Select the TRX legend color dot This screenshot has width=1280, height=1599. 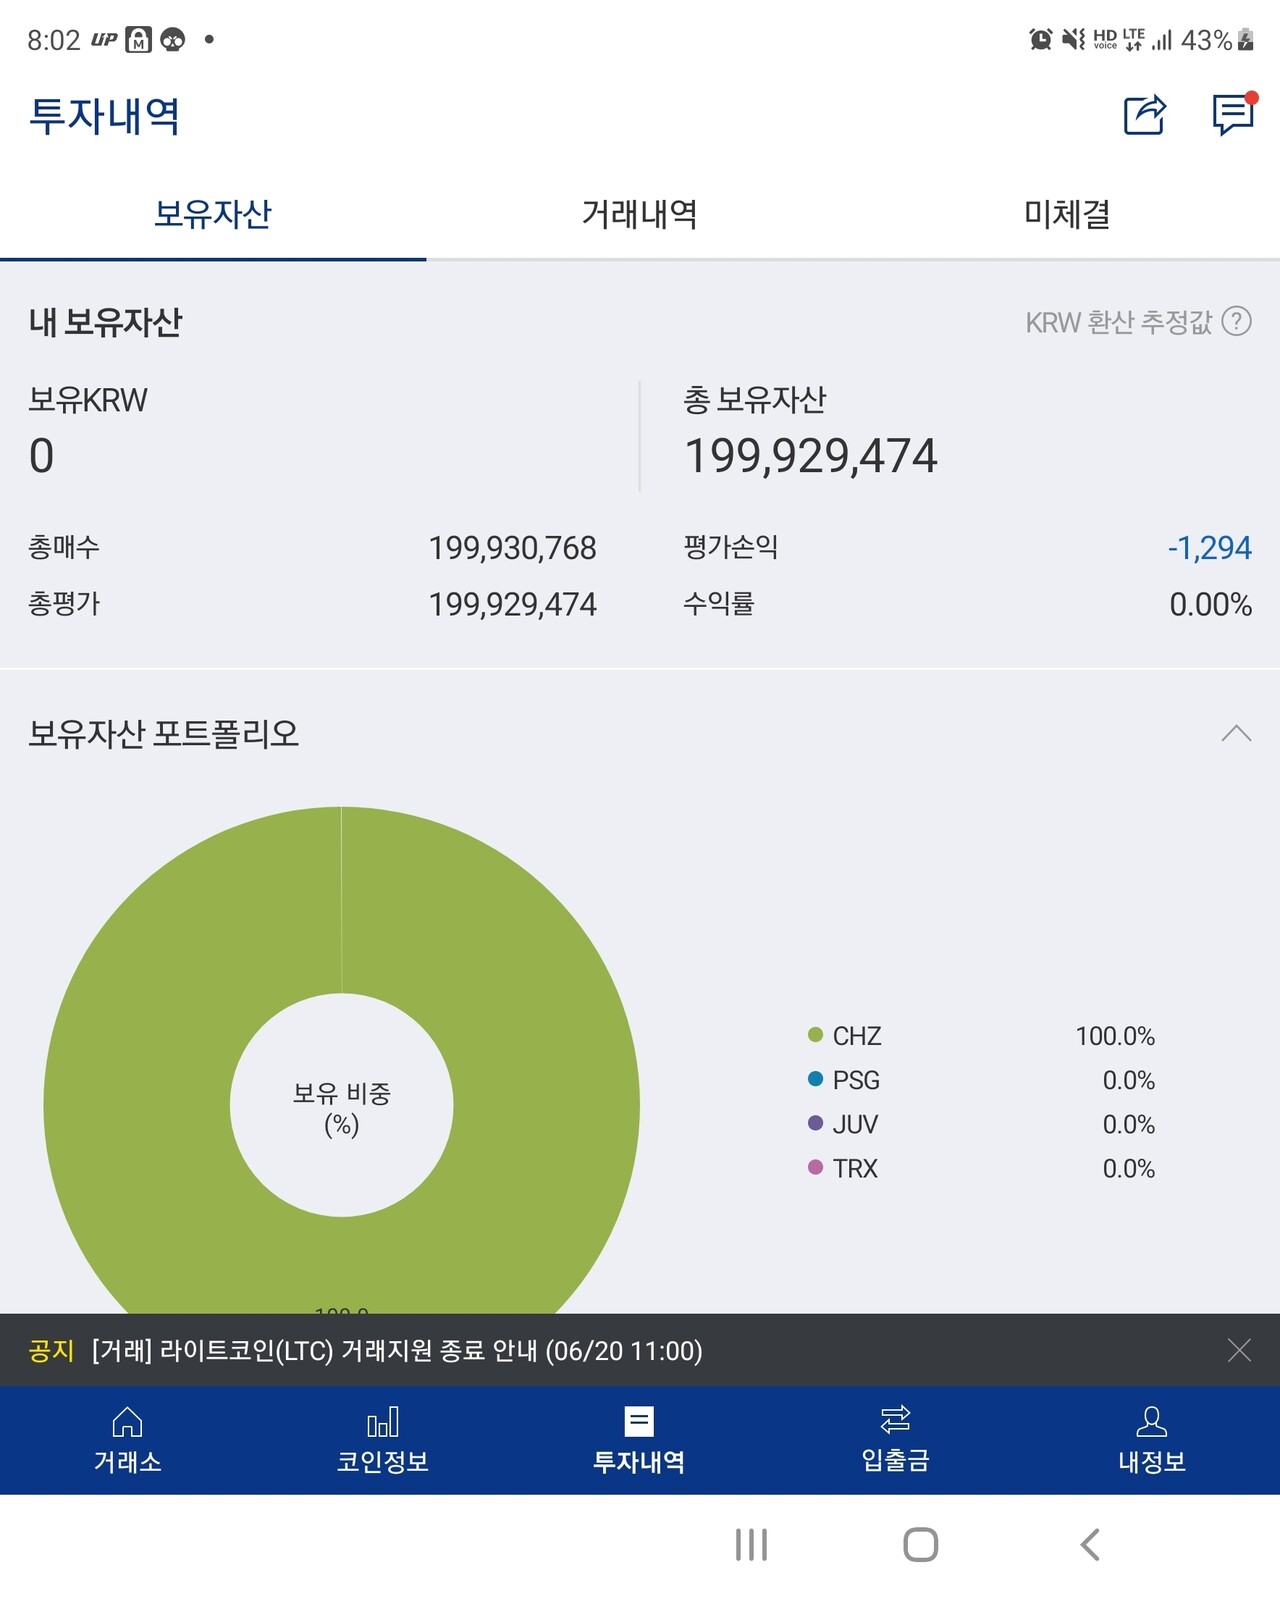point(815,1167)
